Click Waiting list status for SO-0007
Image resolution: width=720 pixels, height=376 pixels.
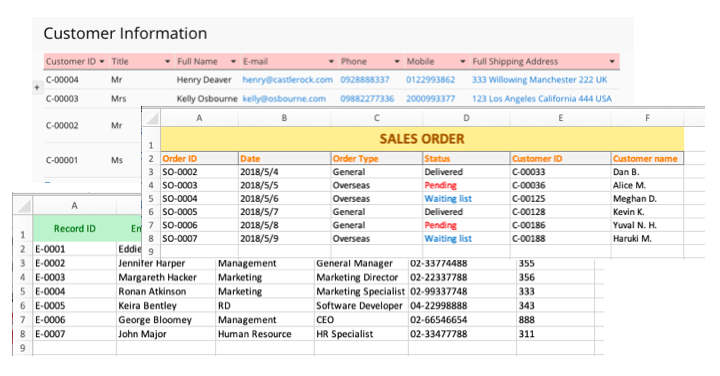point(448,239)
